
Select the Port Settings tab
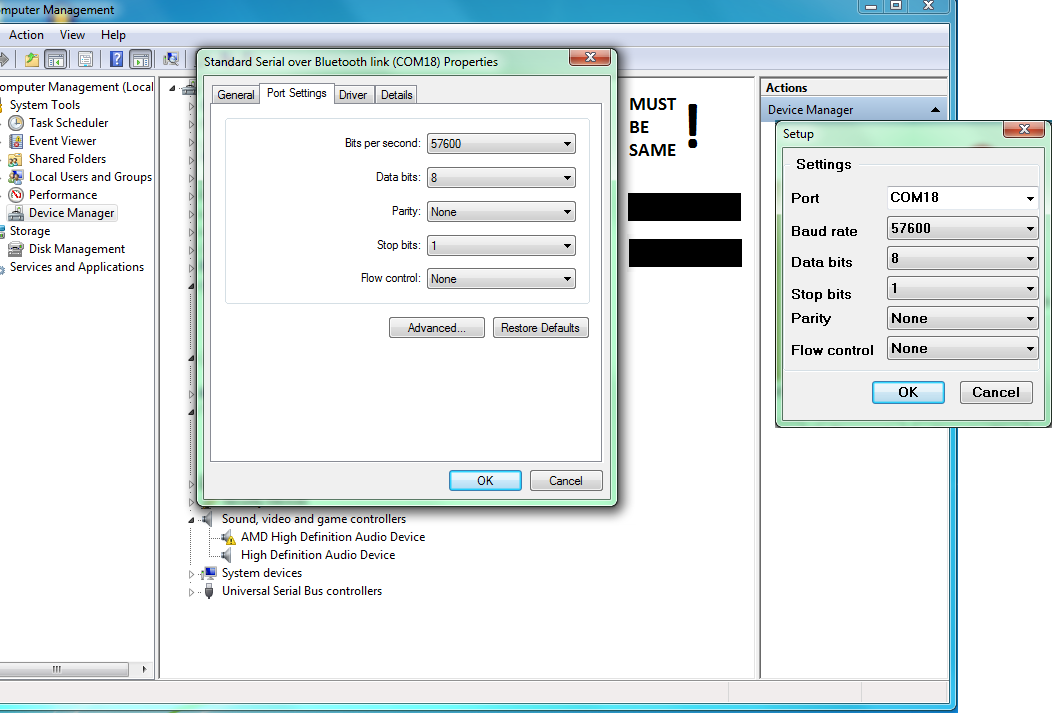tap(297, 93)
